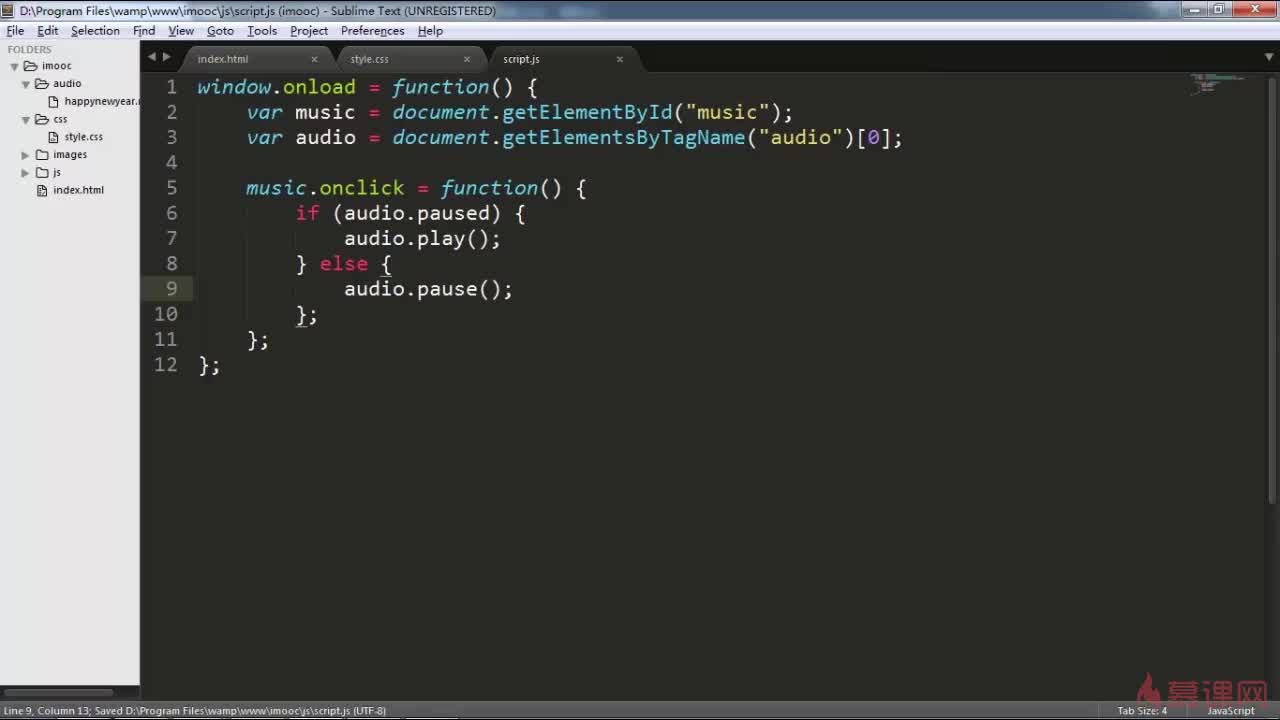
Task: Open style.css from the sidebar
Action: pyautogui.click(x=84, y=137)
